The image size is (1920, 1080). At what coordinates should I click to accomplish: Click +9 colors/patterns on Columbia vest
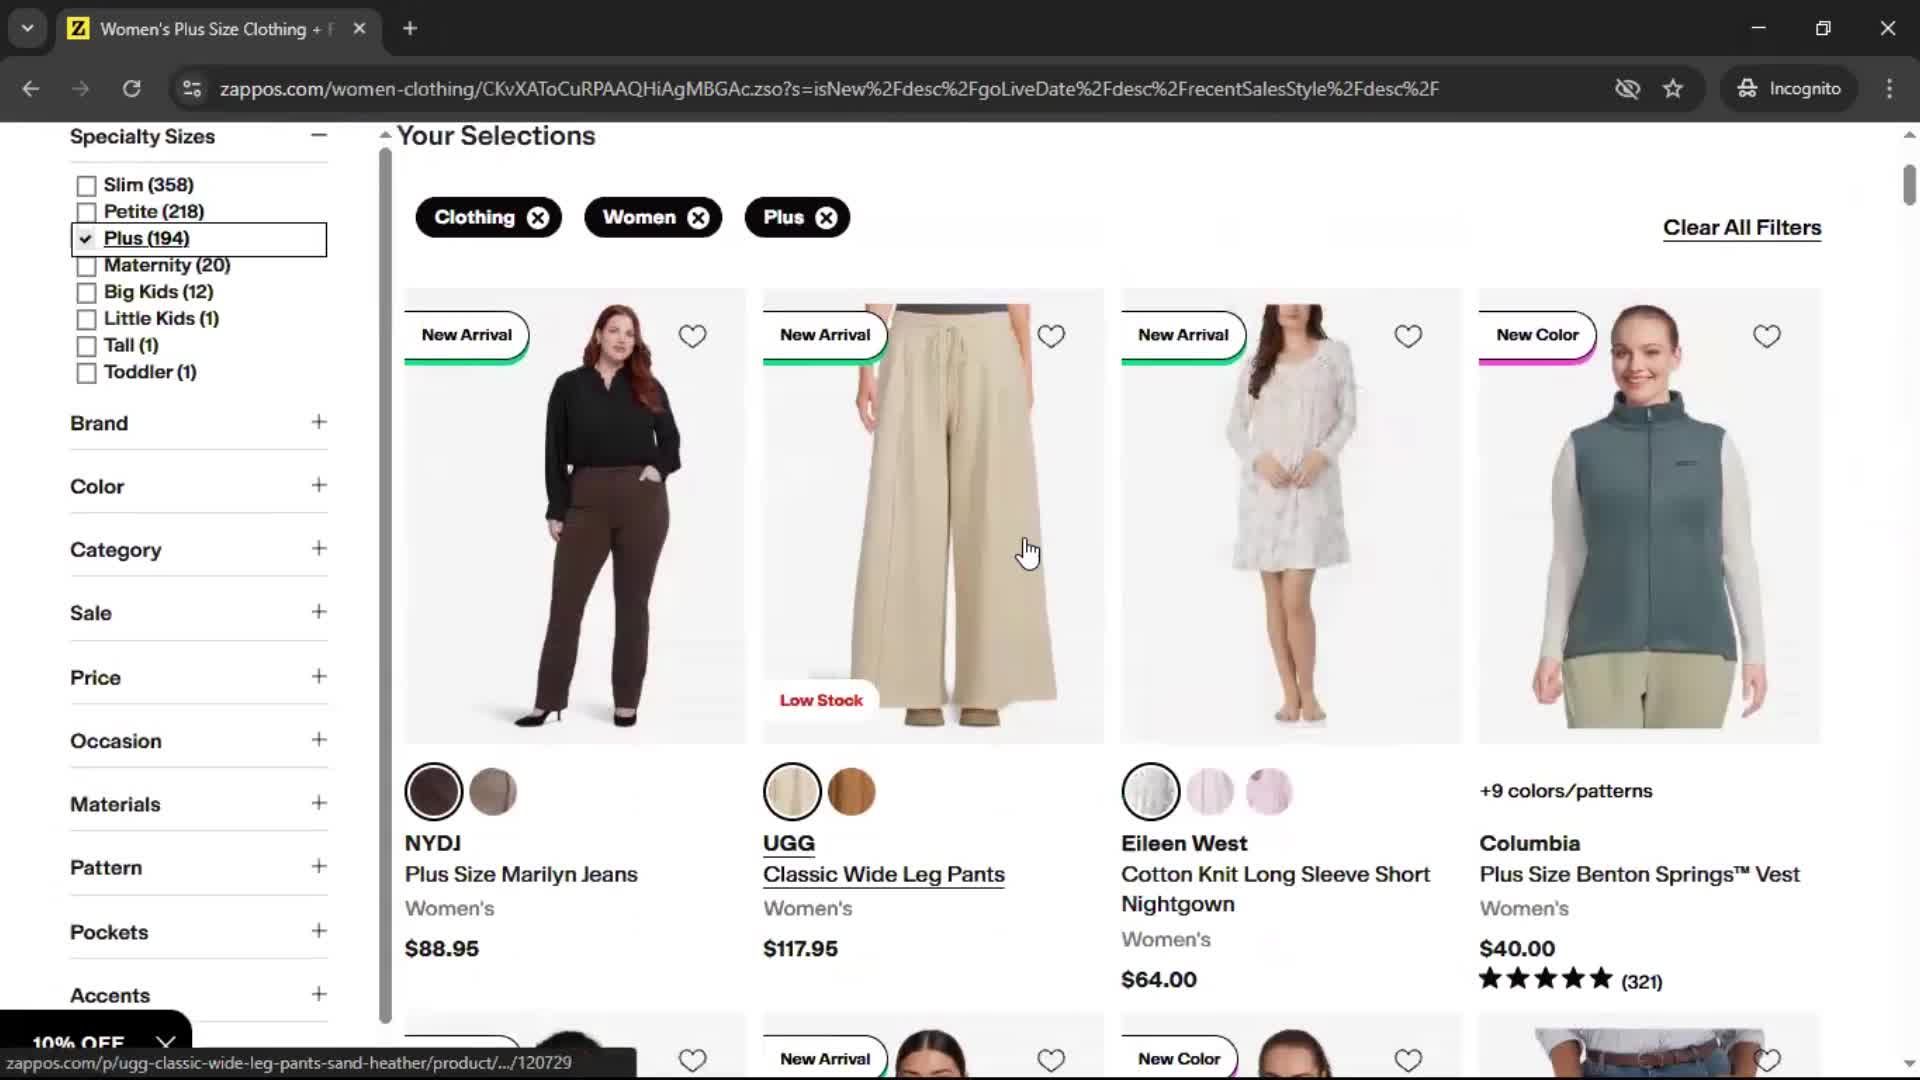click(x=1566, y=791)
